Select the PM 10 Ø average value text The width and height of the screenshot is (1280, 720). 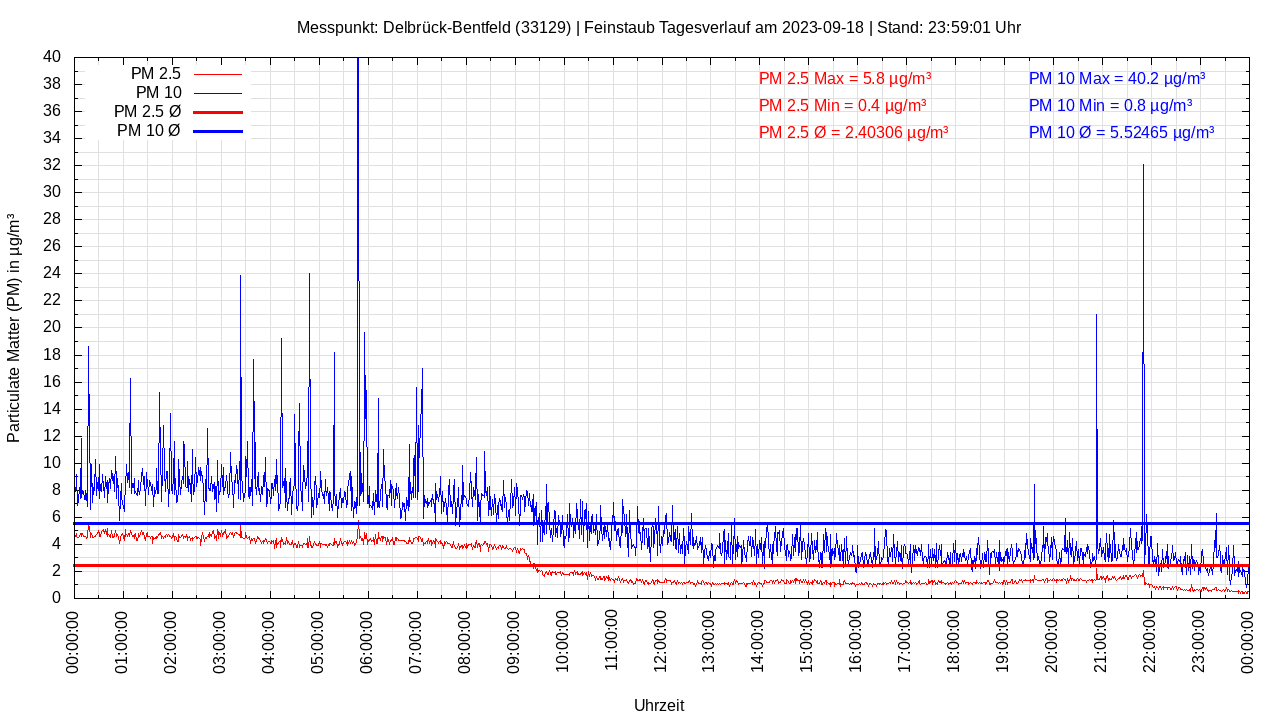click(x=1121, y=132)
